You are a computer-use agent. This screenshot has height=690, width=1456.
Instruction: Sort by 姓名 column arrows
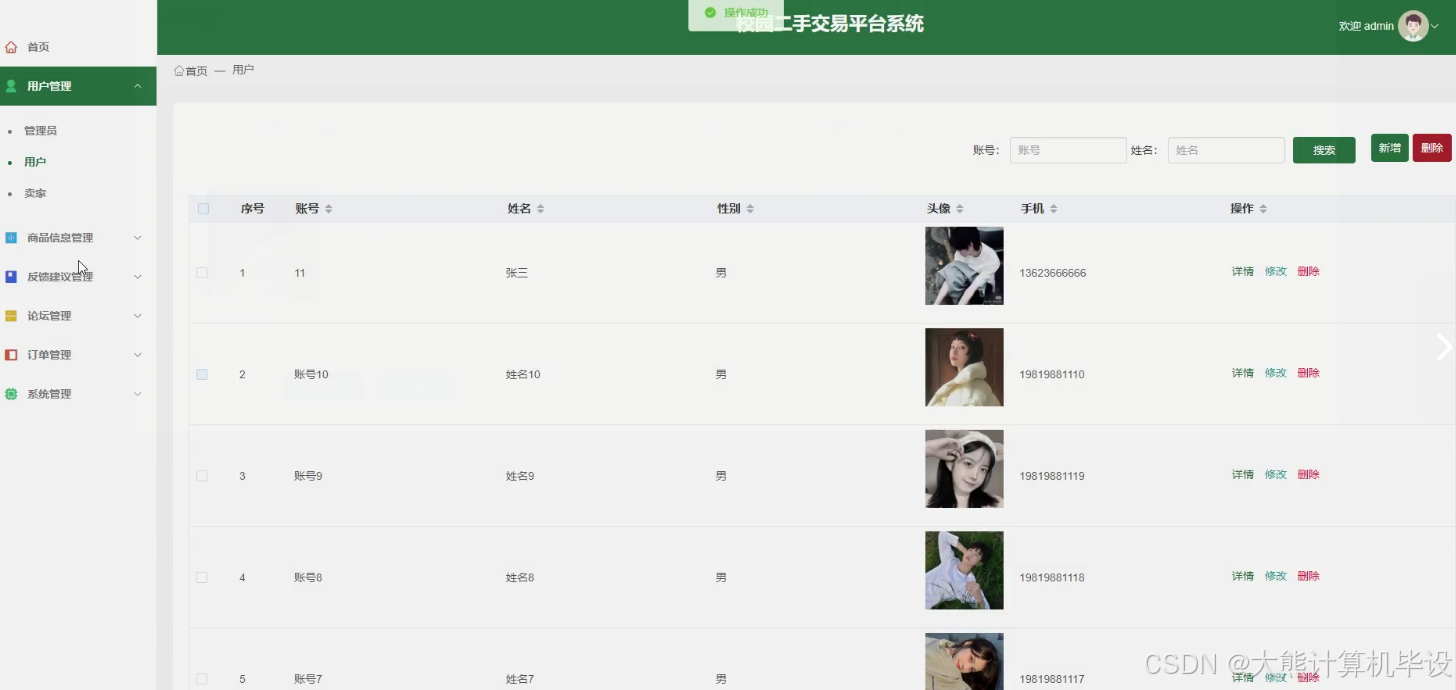coord(540,209)
